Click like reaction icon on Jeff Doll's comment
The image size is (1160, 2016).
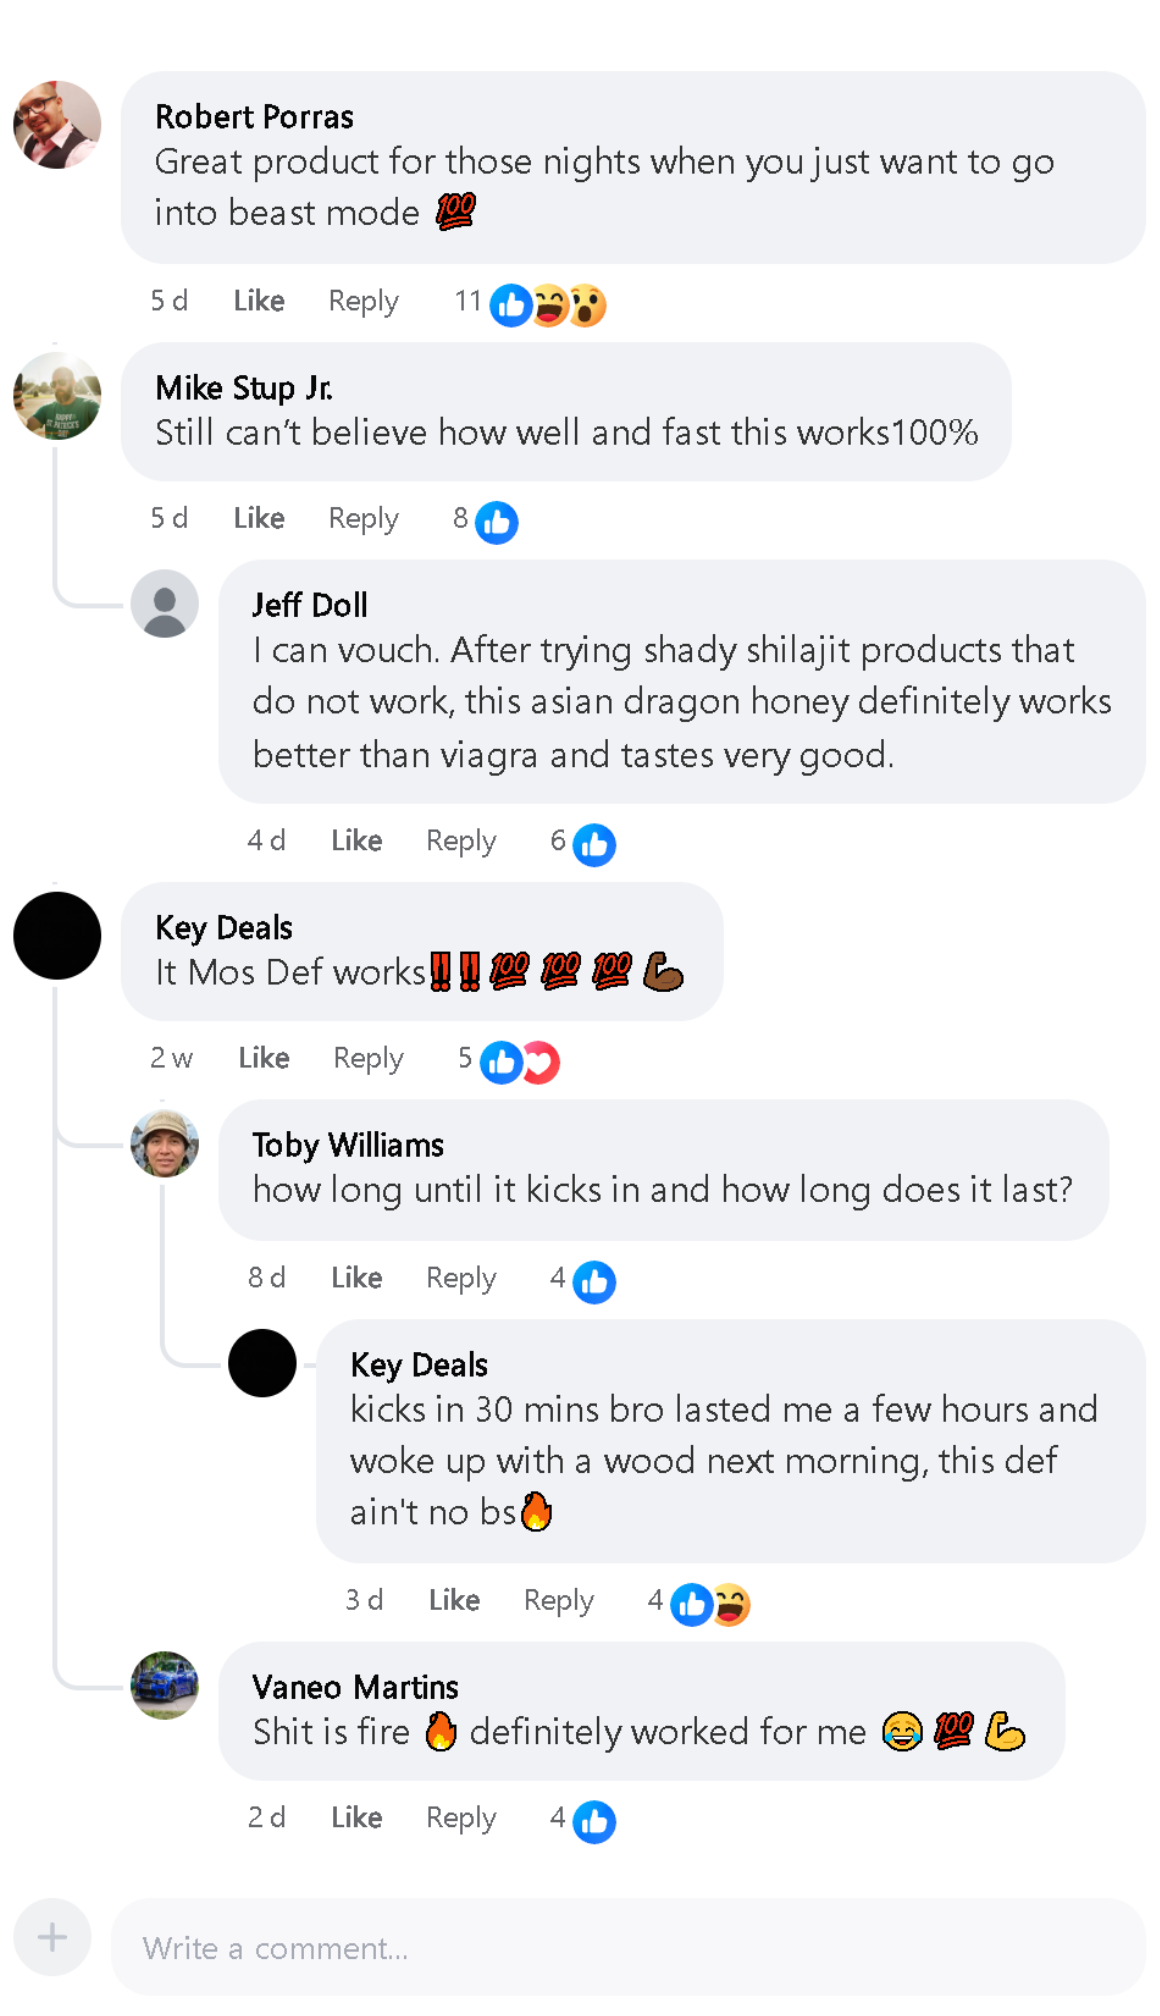coord(594,845)
